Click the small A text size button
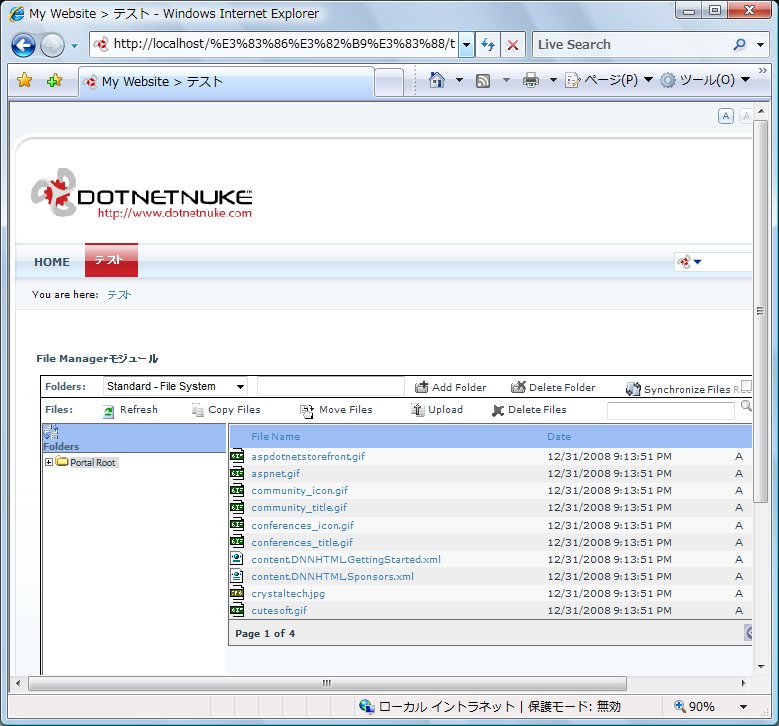Viewport: 779px width, 726px height. coord(726,116)
